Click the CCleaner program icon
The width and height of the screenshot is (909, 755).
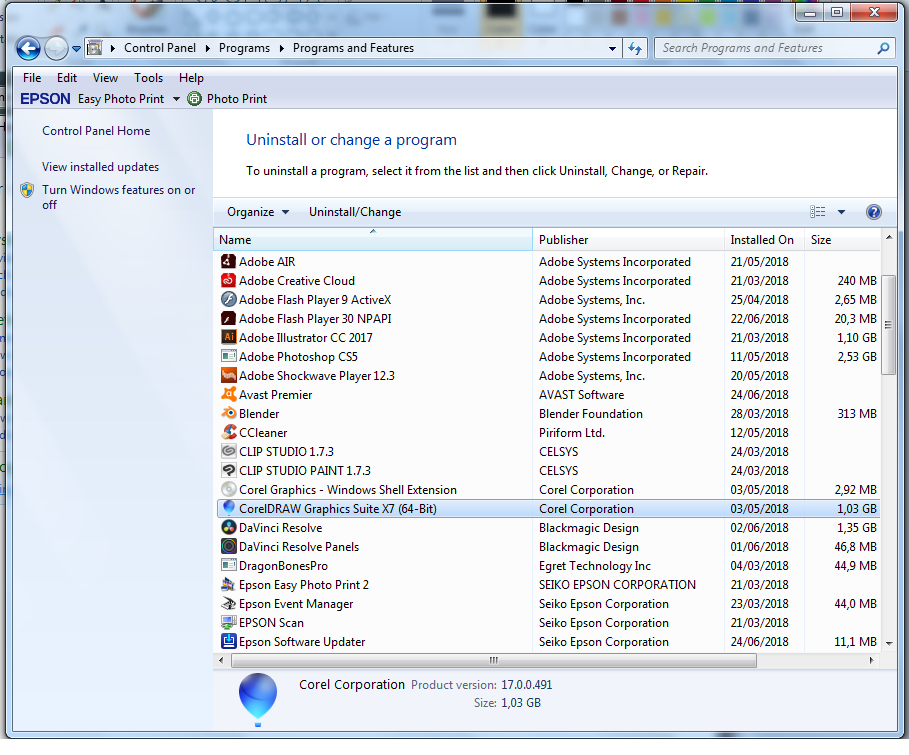(x=228, y=433)
